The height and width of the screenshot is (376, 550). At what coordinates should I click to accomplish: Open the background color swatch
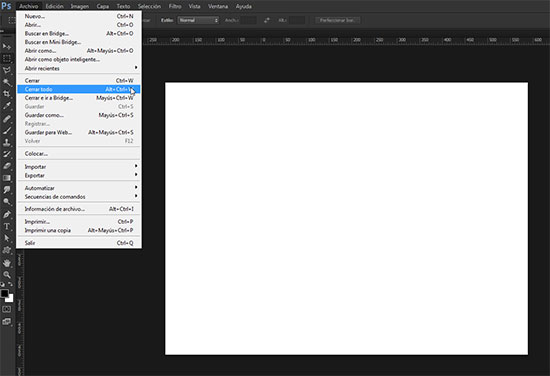[10, 298]
